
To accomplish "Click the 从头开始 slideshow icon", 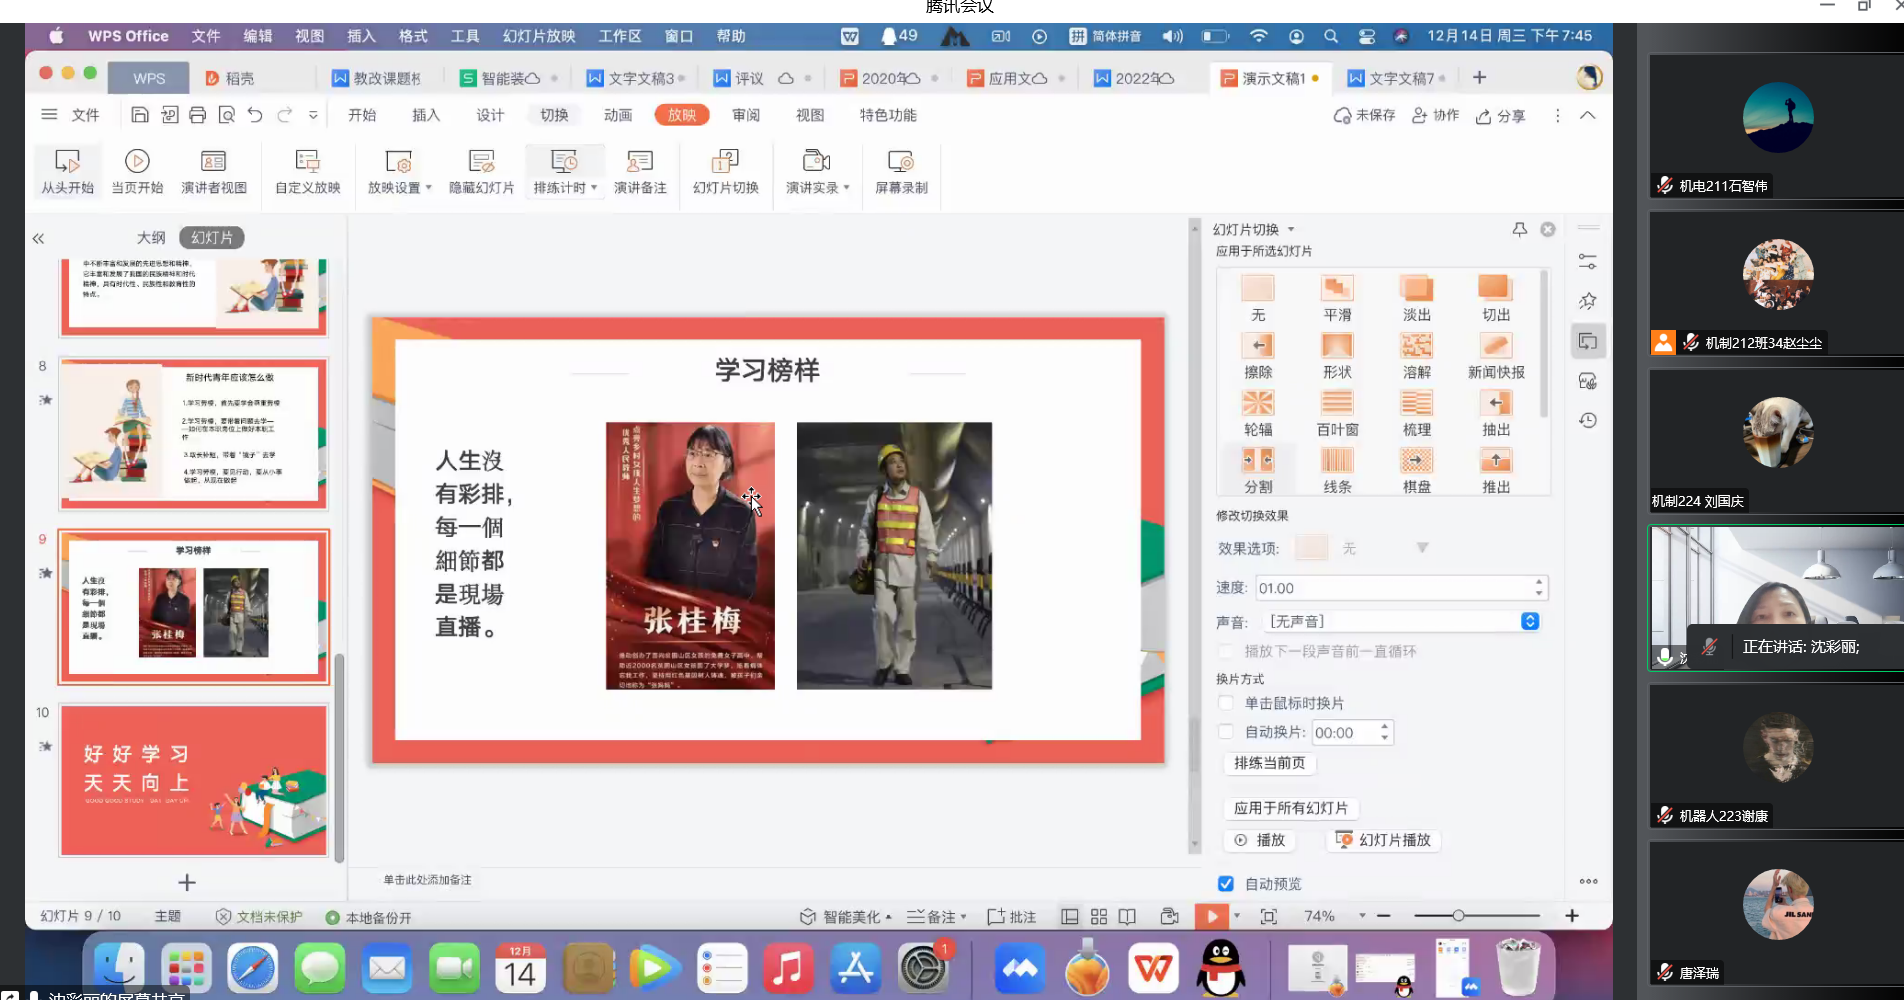I will (67, 162).
